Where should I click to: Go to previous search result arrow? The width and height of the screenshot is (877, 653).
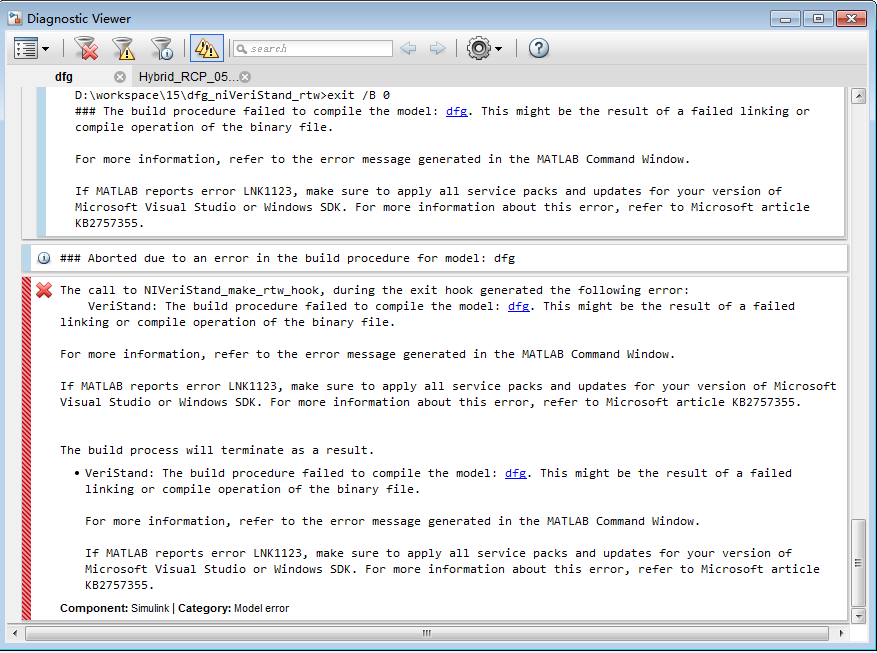click(408, 49)
